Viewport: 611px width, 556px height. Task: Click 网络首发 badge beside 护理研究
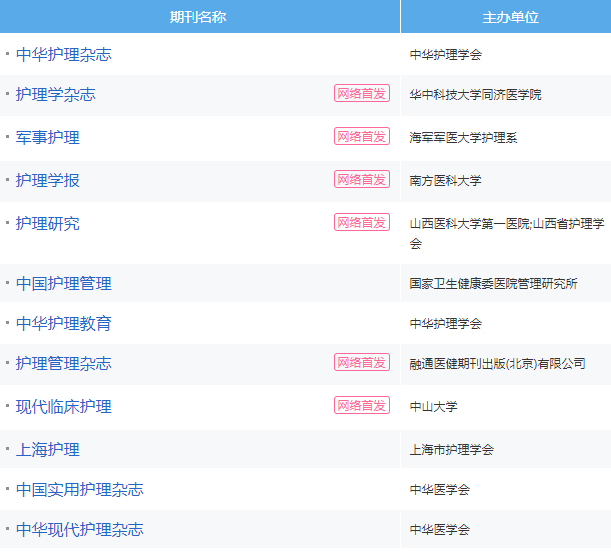pyautogui.click(x=362, y=222)
